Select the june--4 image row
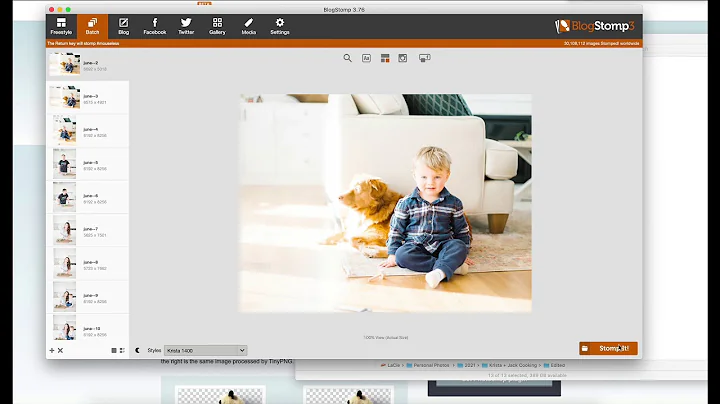 tap(87, 131)
